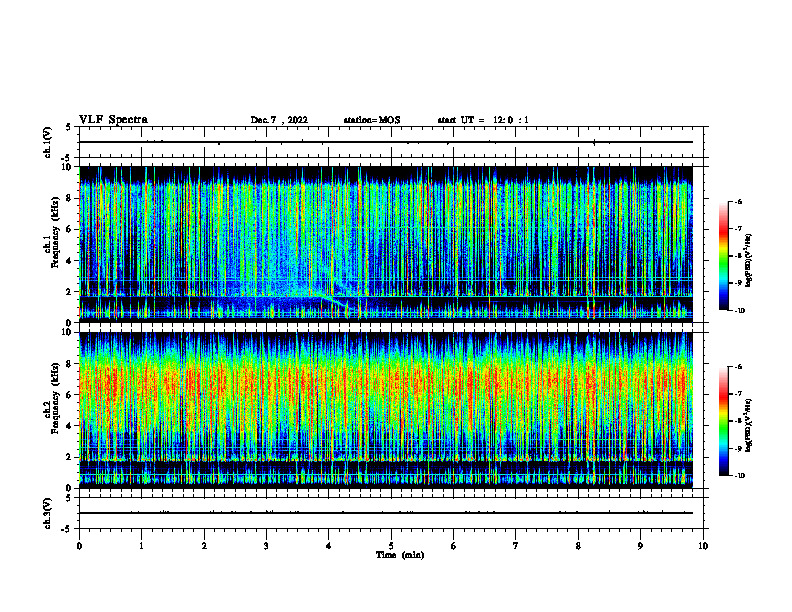Screen dimensions: 792x612
Task: Click inside the ch.1 spectrogram panel
Action: click(386, 244)
